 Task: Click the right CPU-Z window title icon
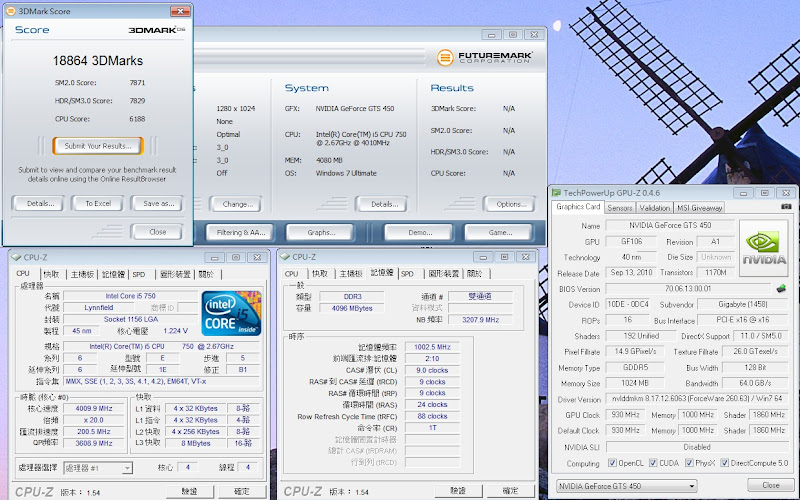click(x=285, y=257)
